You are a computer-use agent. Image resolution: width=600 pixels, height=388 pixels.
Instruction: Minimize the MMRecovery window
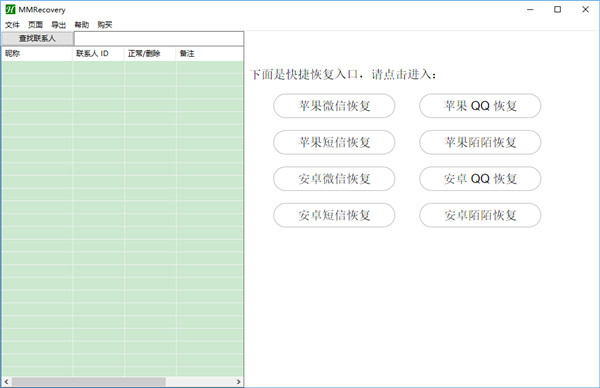[530, 10]
